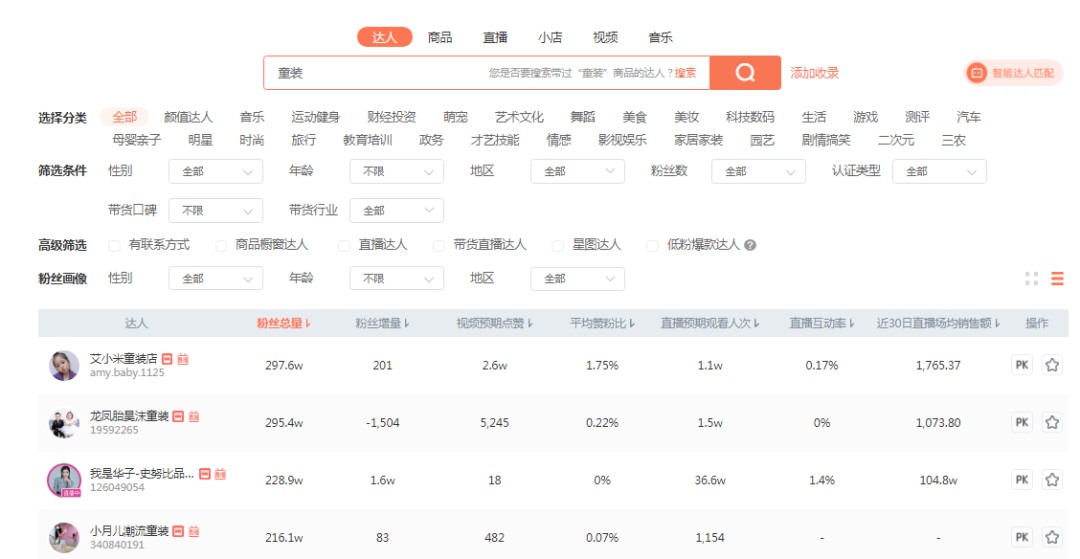1080x559 pixels.
Task: Click the orange search magnifier button
Action: coord(745,73)
